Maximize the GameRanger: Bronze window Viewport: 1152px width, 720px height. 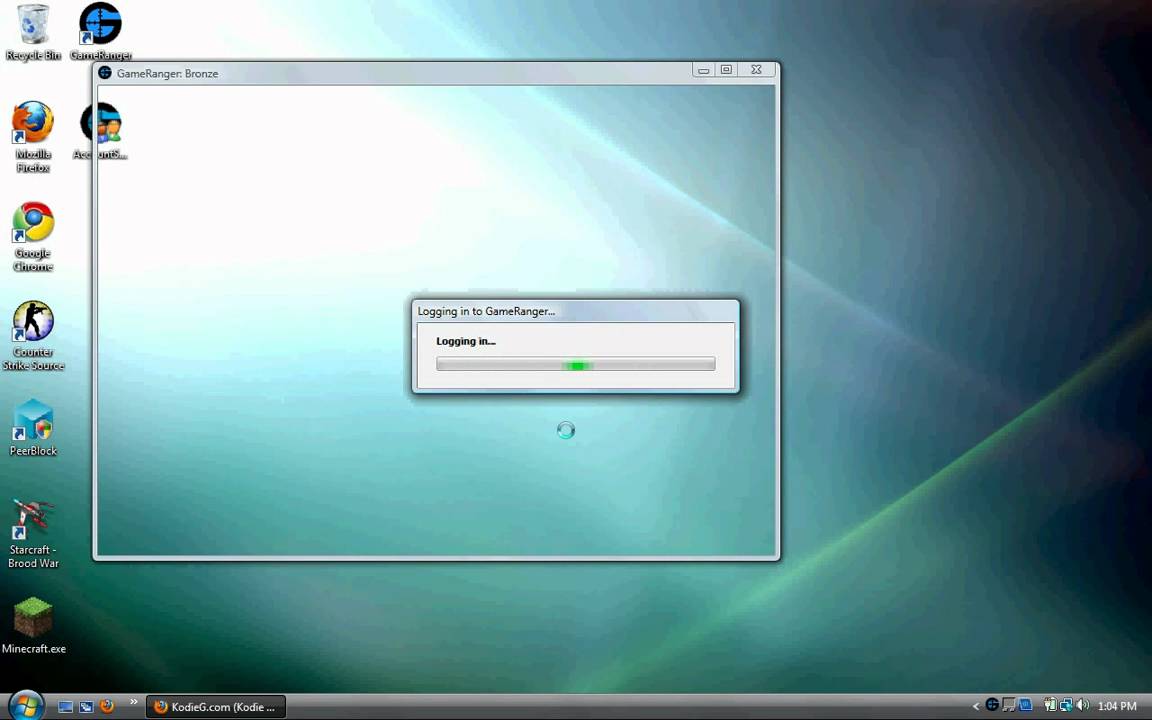pyautogui.click(x=726, y=70)
